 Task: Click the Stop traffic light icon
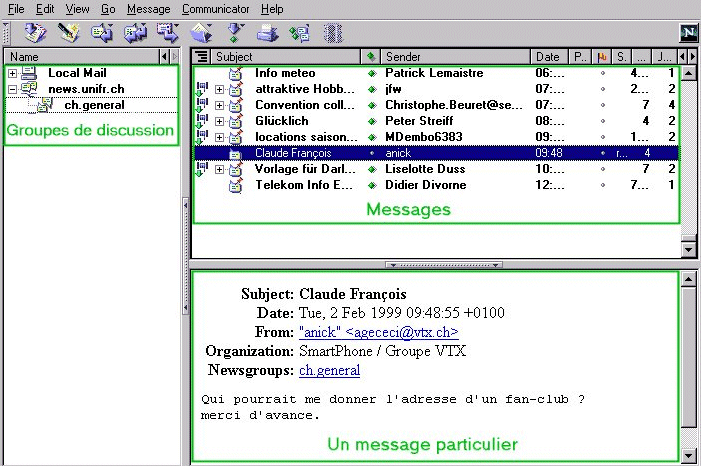click(x=333, y=33)
